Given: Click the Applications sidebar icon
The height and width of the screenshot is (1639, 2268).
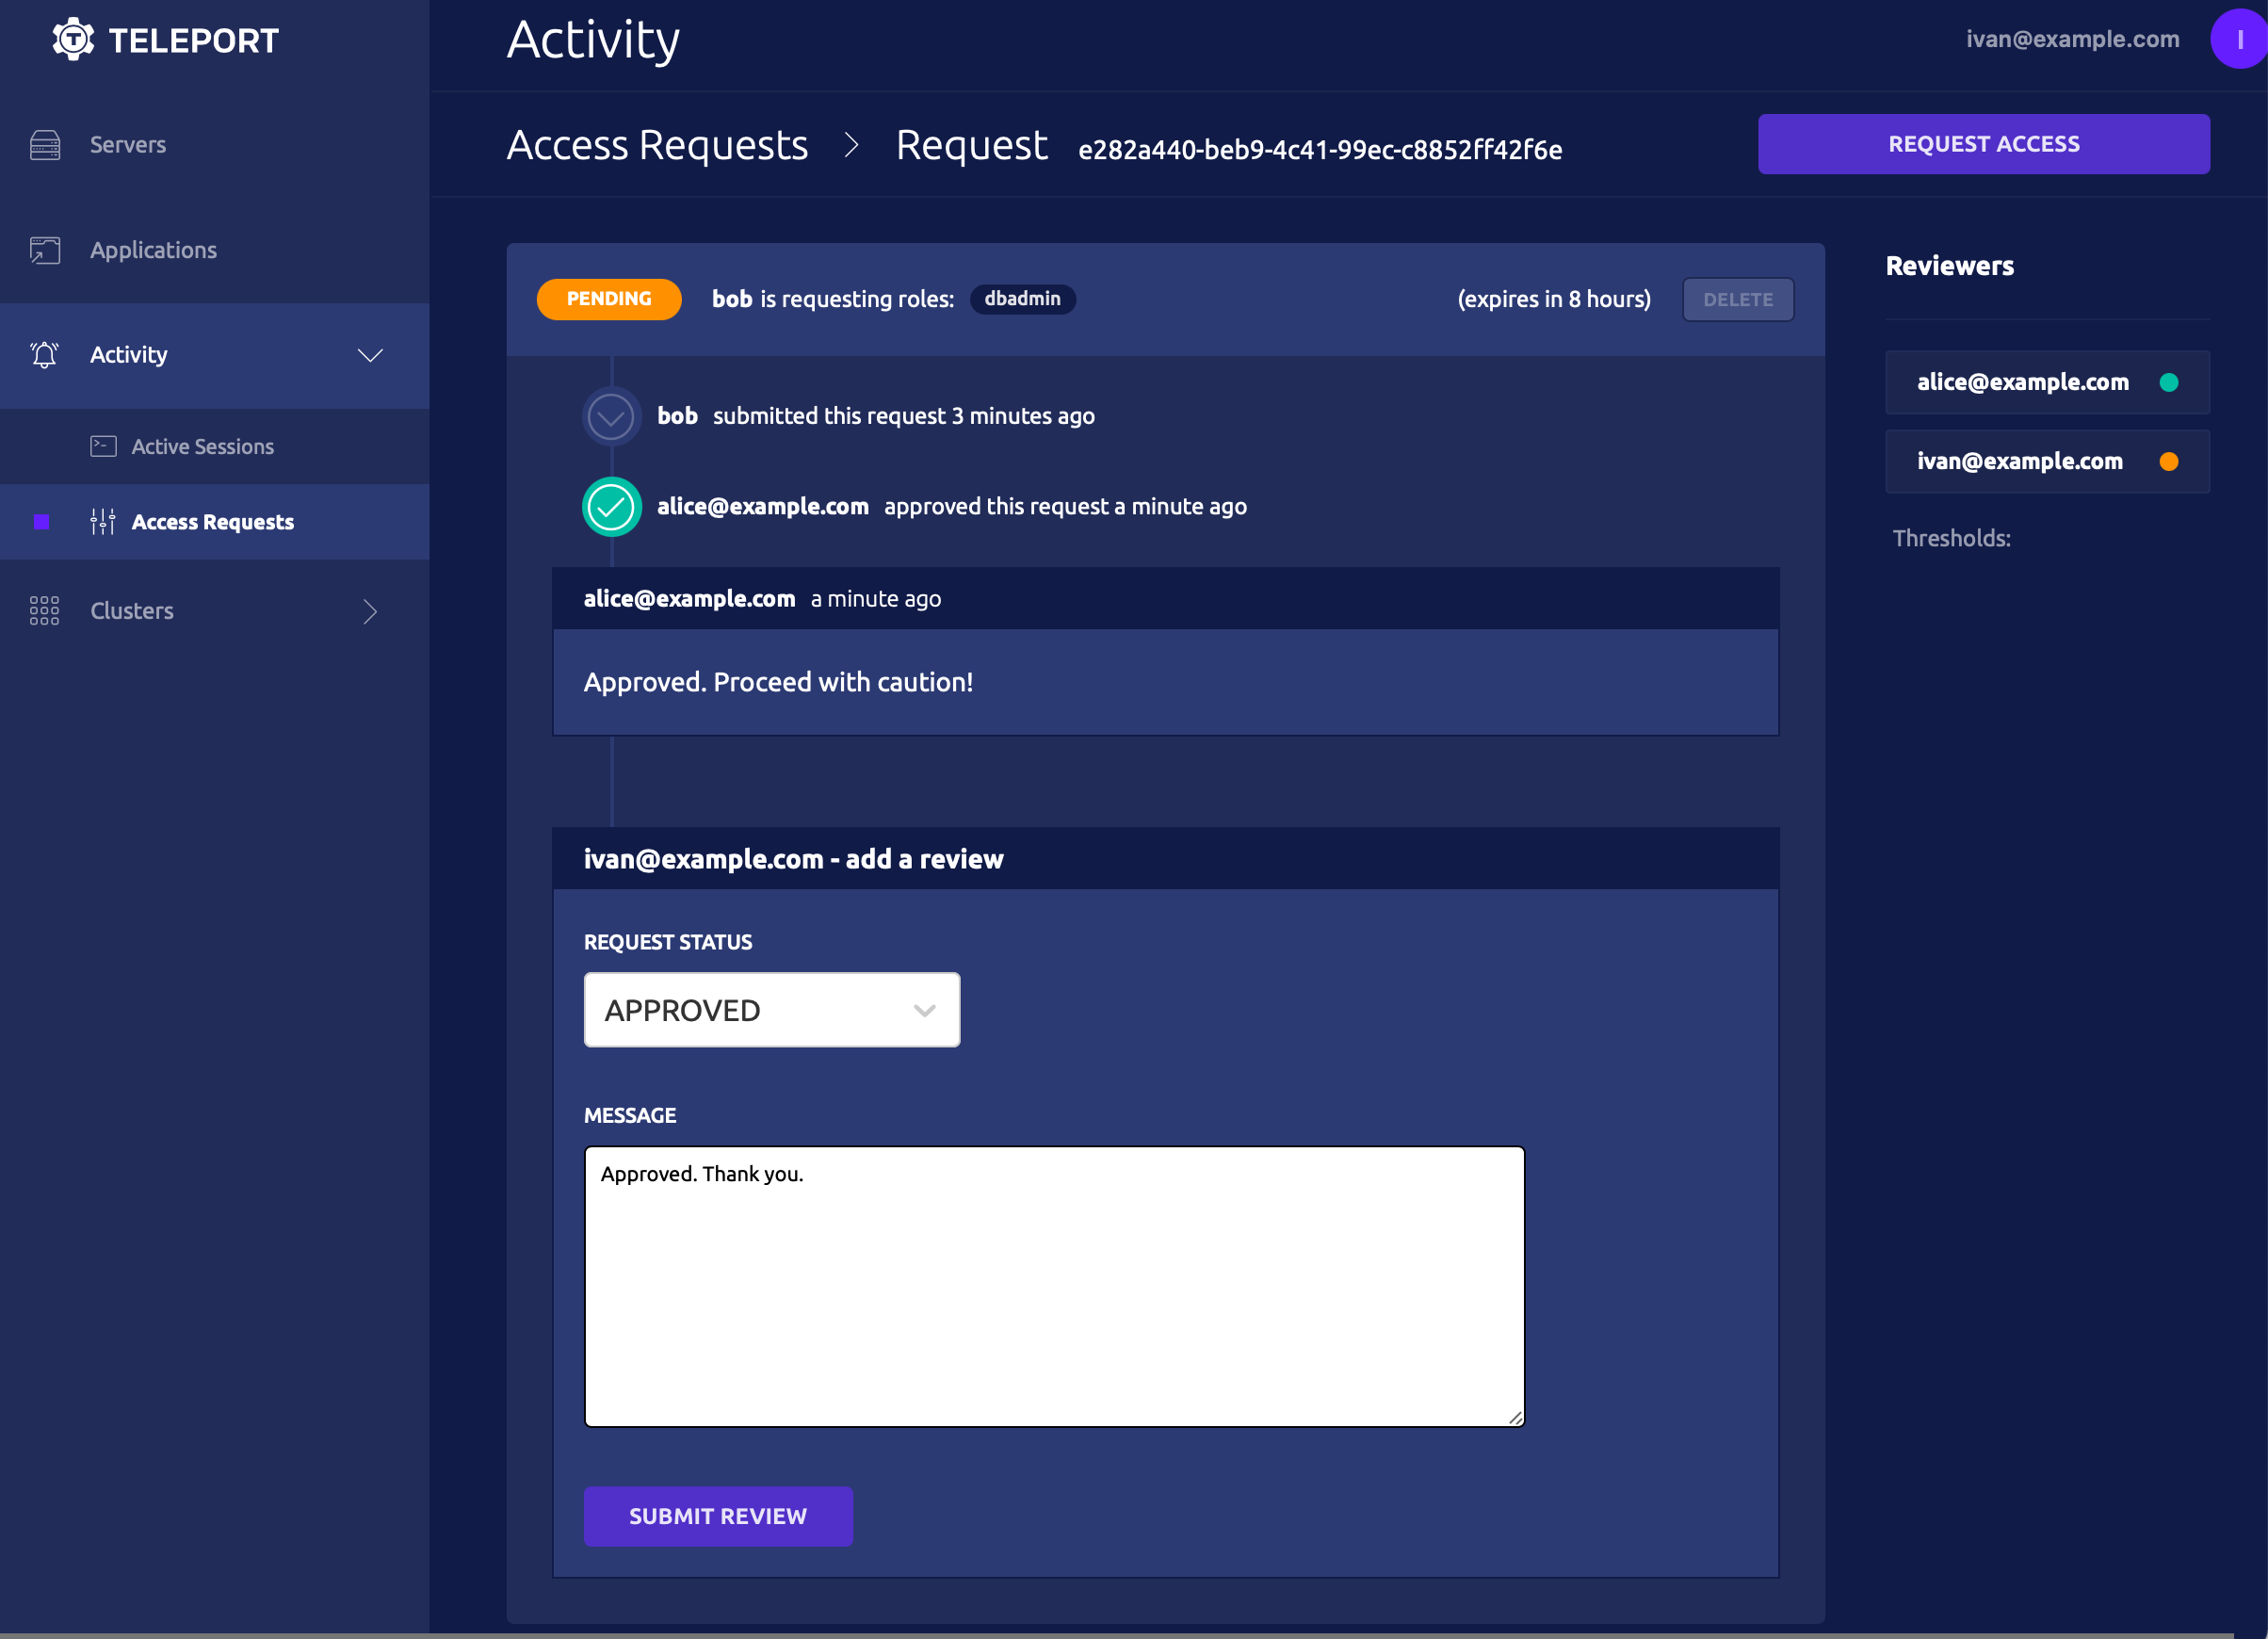Looking at the screenshot, I should point(47,249).
